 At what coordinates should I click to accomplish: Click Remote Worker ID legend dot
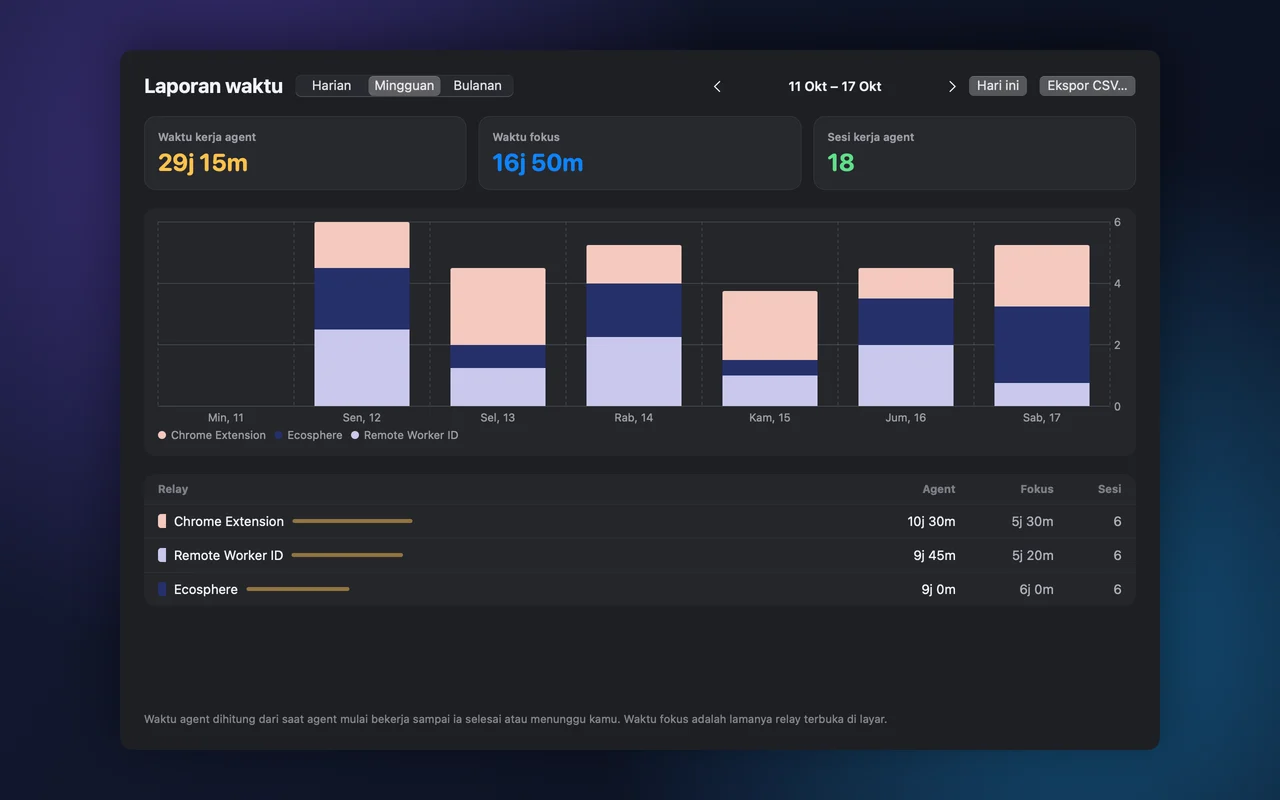coord(355,435)
